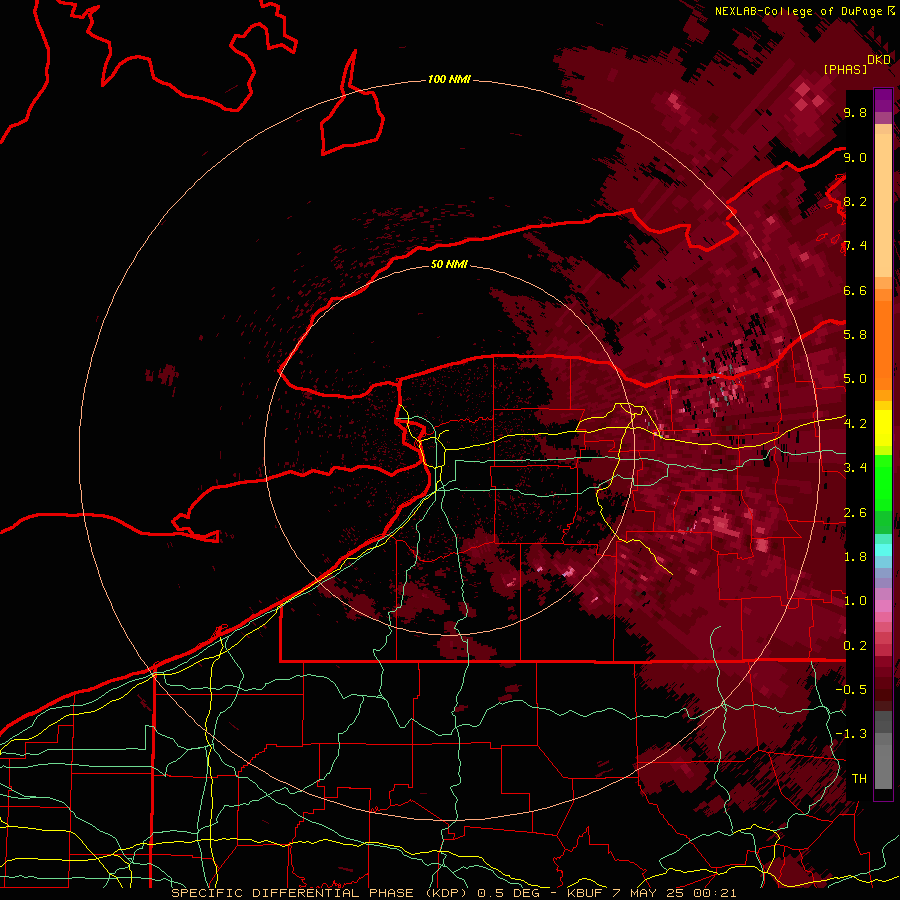The image size is (900, 900).
Task: Click the 50 NMI range ring label
Action: [449, 264]
